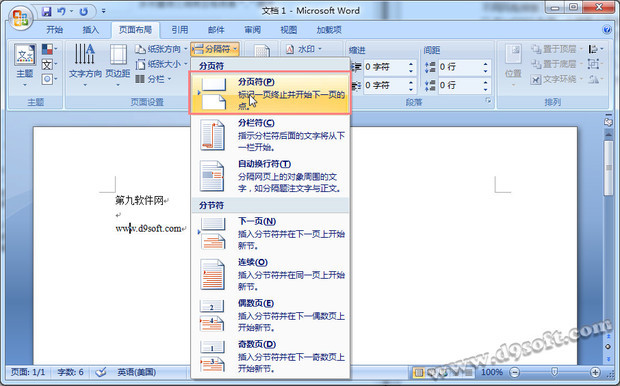Click left indent 0 字符 field
This screenshot has width=620, height=386.
[385, 67]
